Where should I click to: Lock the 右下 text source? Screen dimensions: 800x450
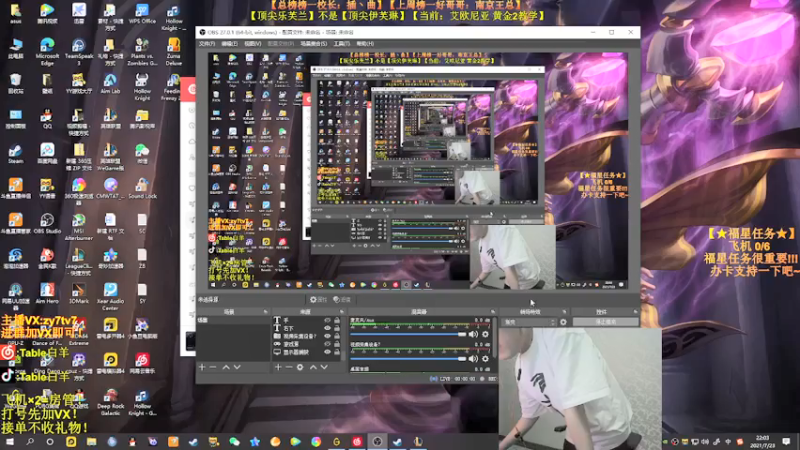pos(337,328)
